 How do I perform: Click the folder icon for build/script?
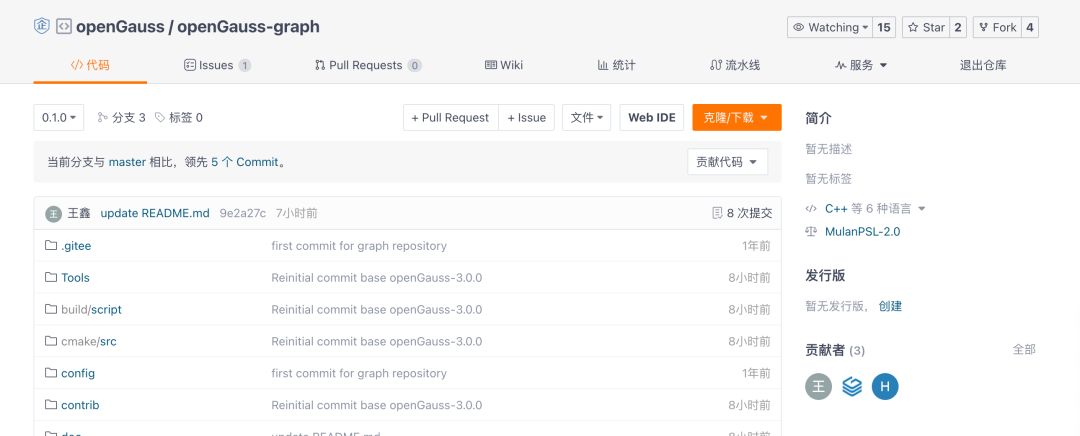coord(50,309)
